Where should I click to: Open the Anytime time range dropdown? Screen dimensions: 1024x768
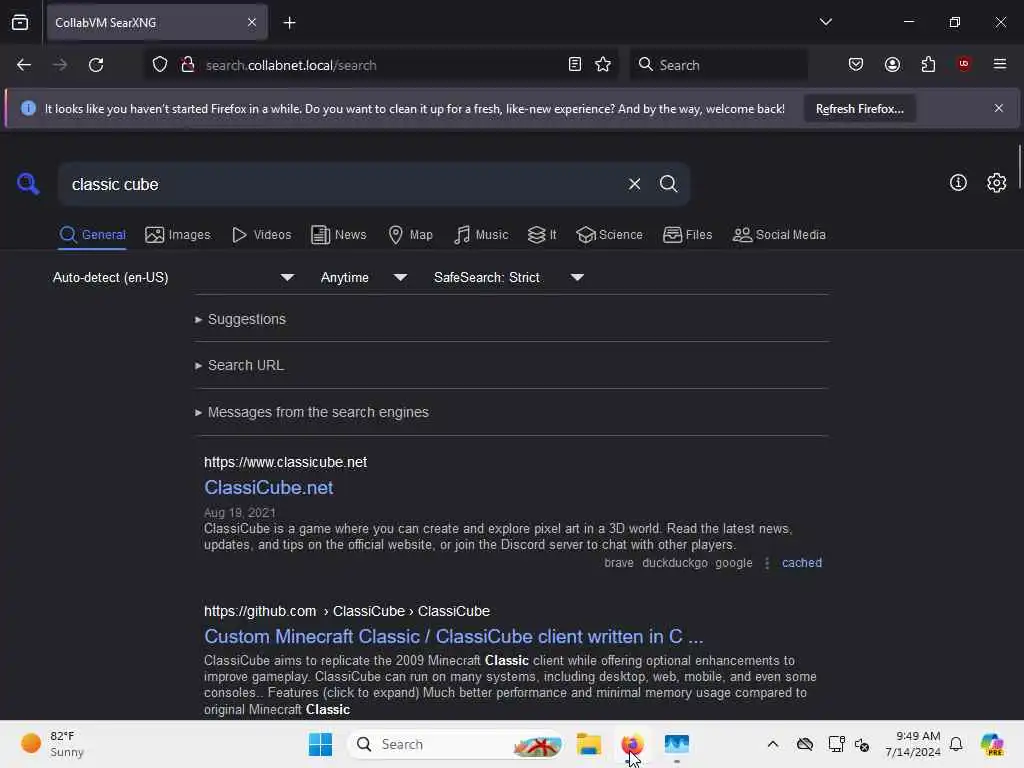coord(364,278)
